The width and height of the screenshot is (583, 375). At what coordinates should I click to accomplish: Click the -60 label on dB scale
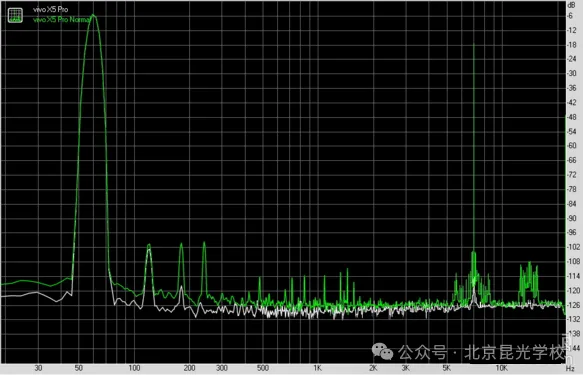click(571, 146)
